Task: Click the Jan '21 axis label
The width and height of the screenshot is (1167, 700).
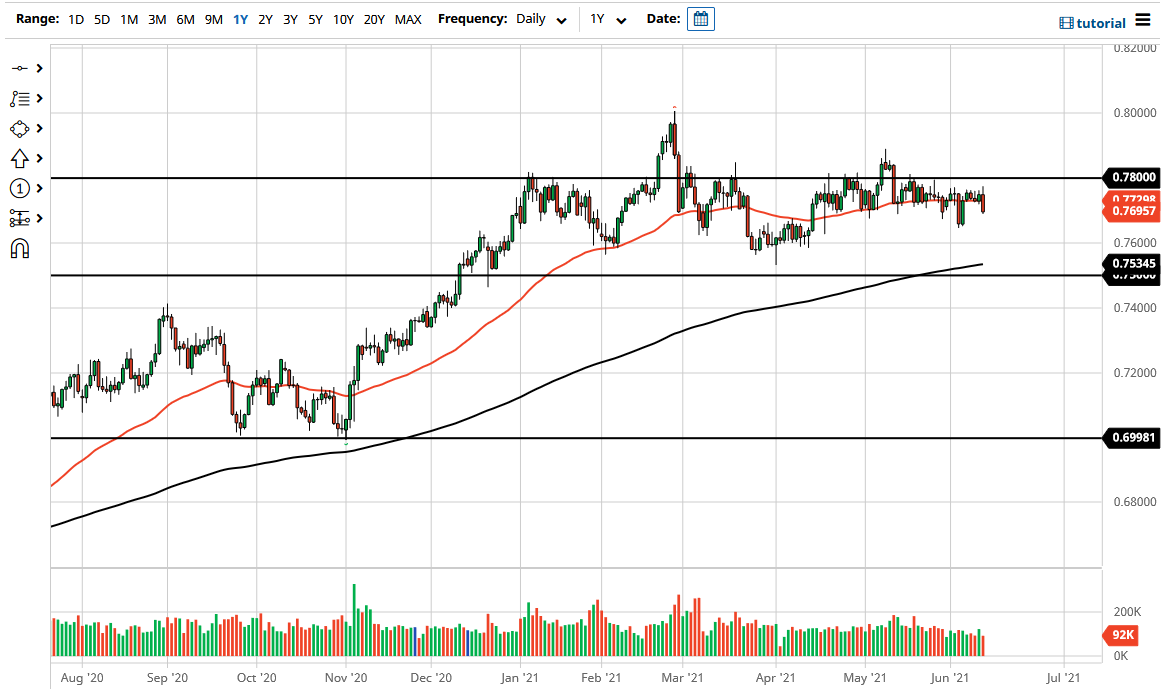Action: (519, 678)
